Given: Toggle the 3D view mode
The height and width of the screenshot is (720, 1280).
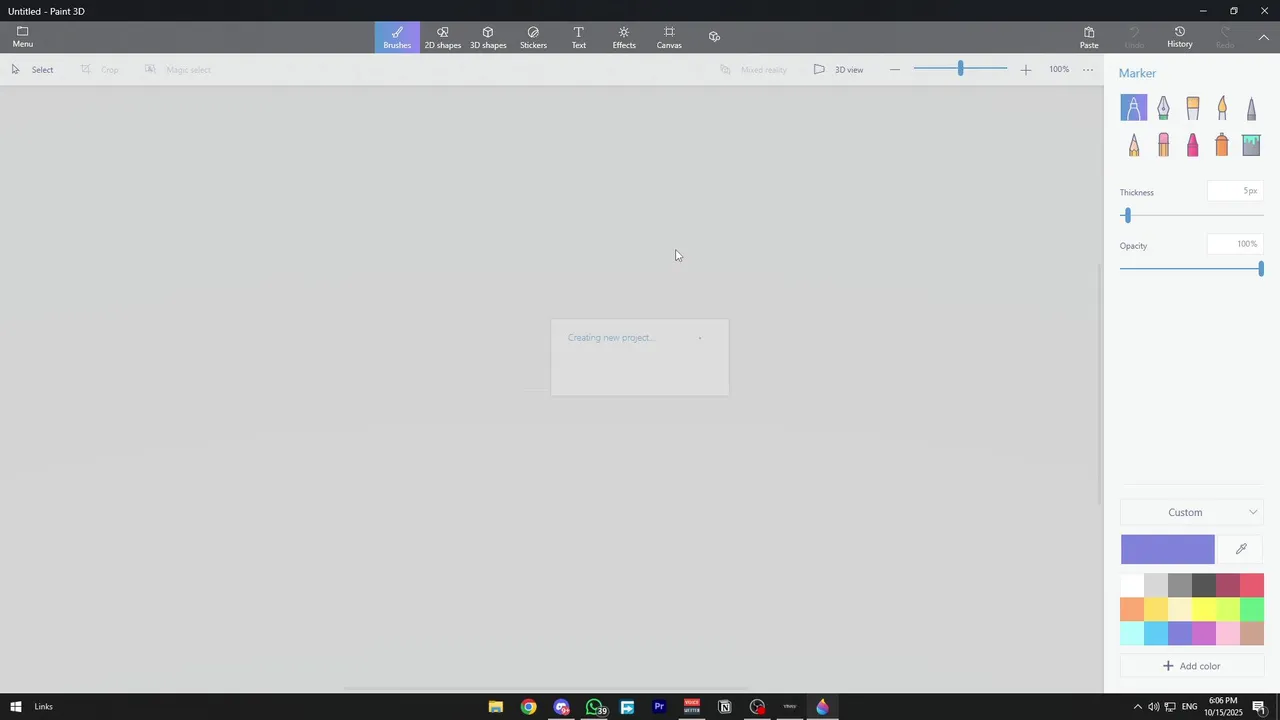Looking at the screenshot, I should point(838,69).
